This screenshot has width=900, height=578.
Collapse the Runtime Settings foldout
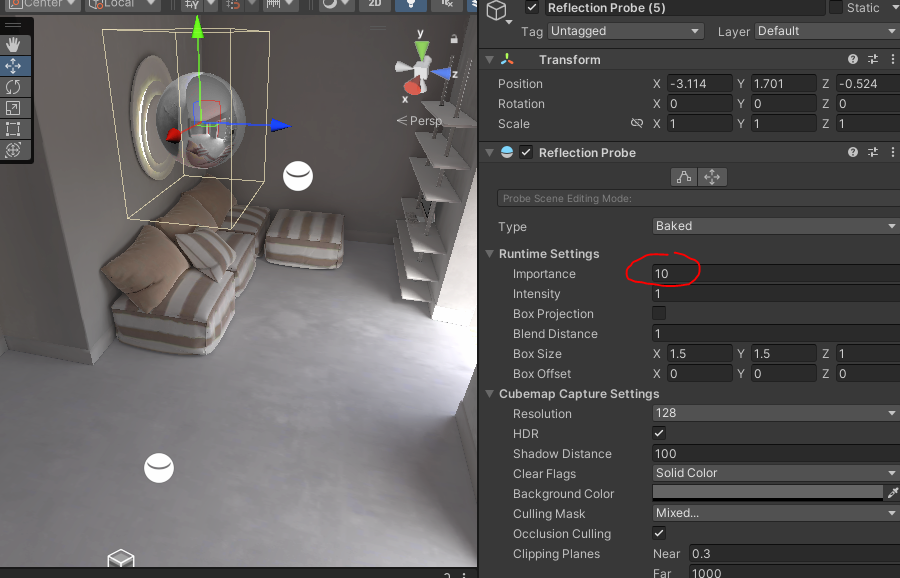490,253
